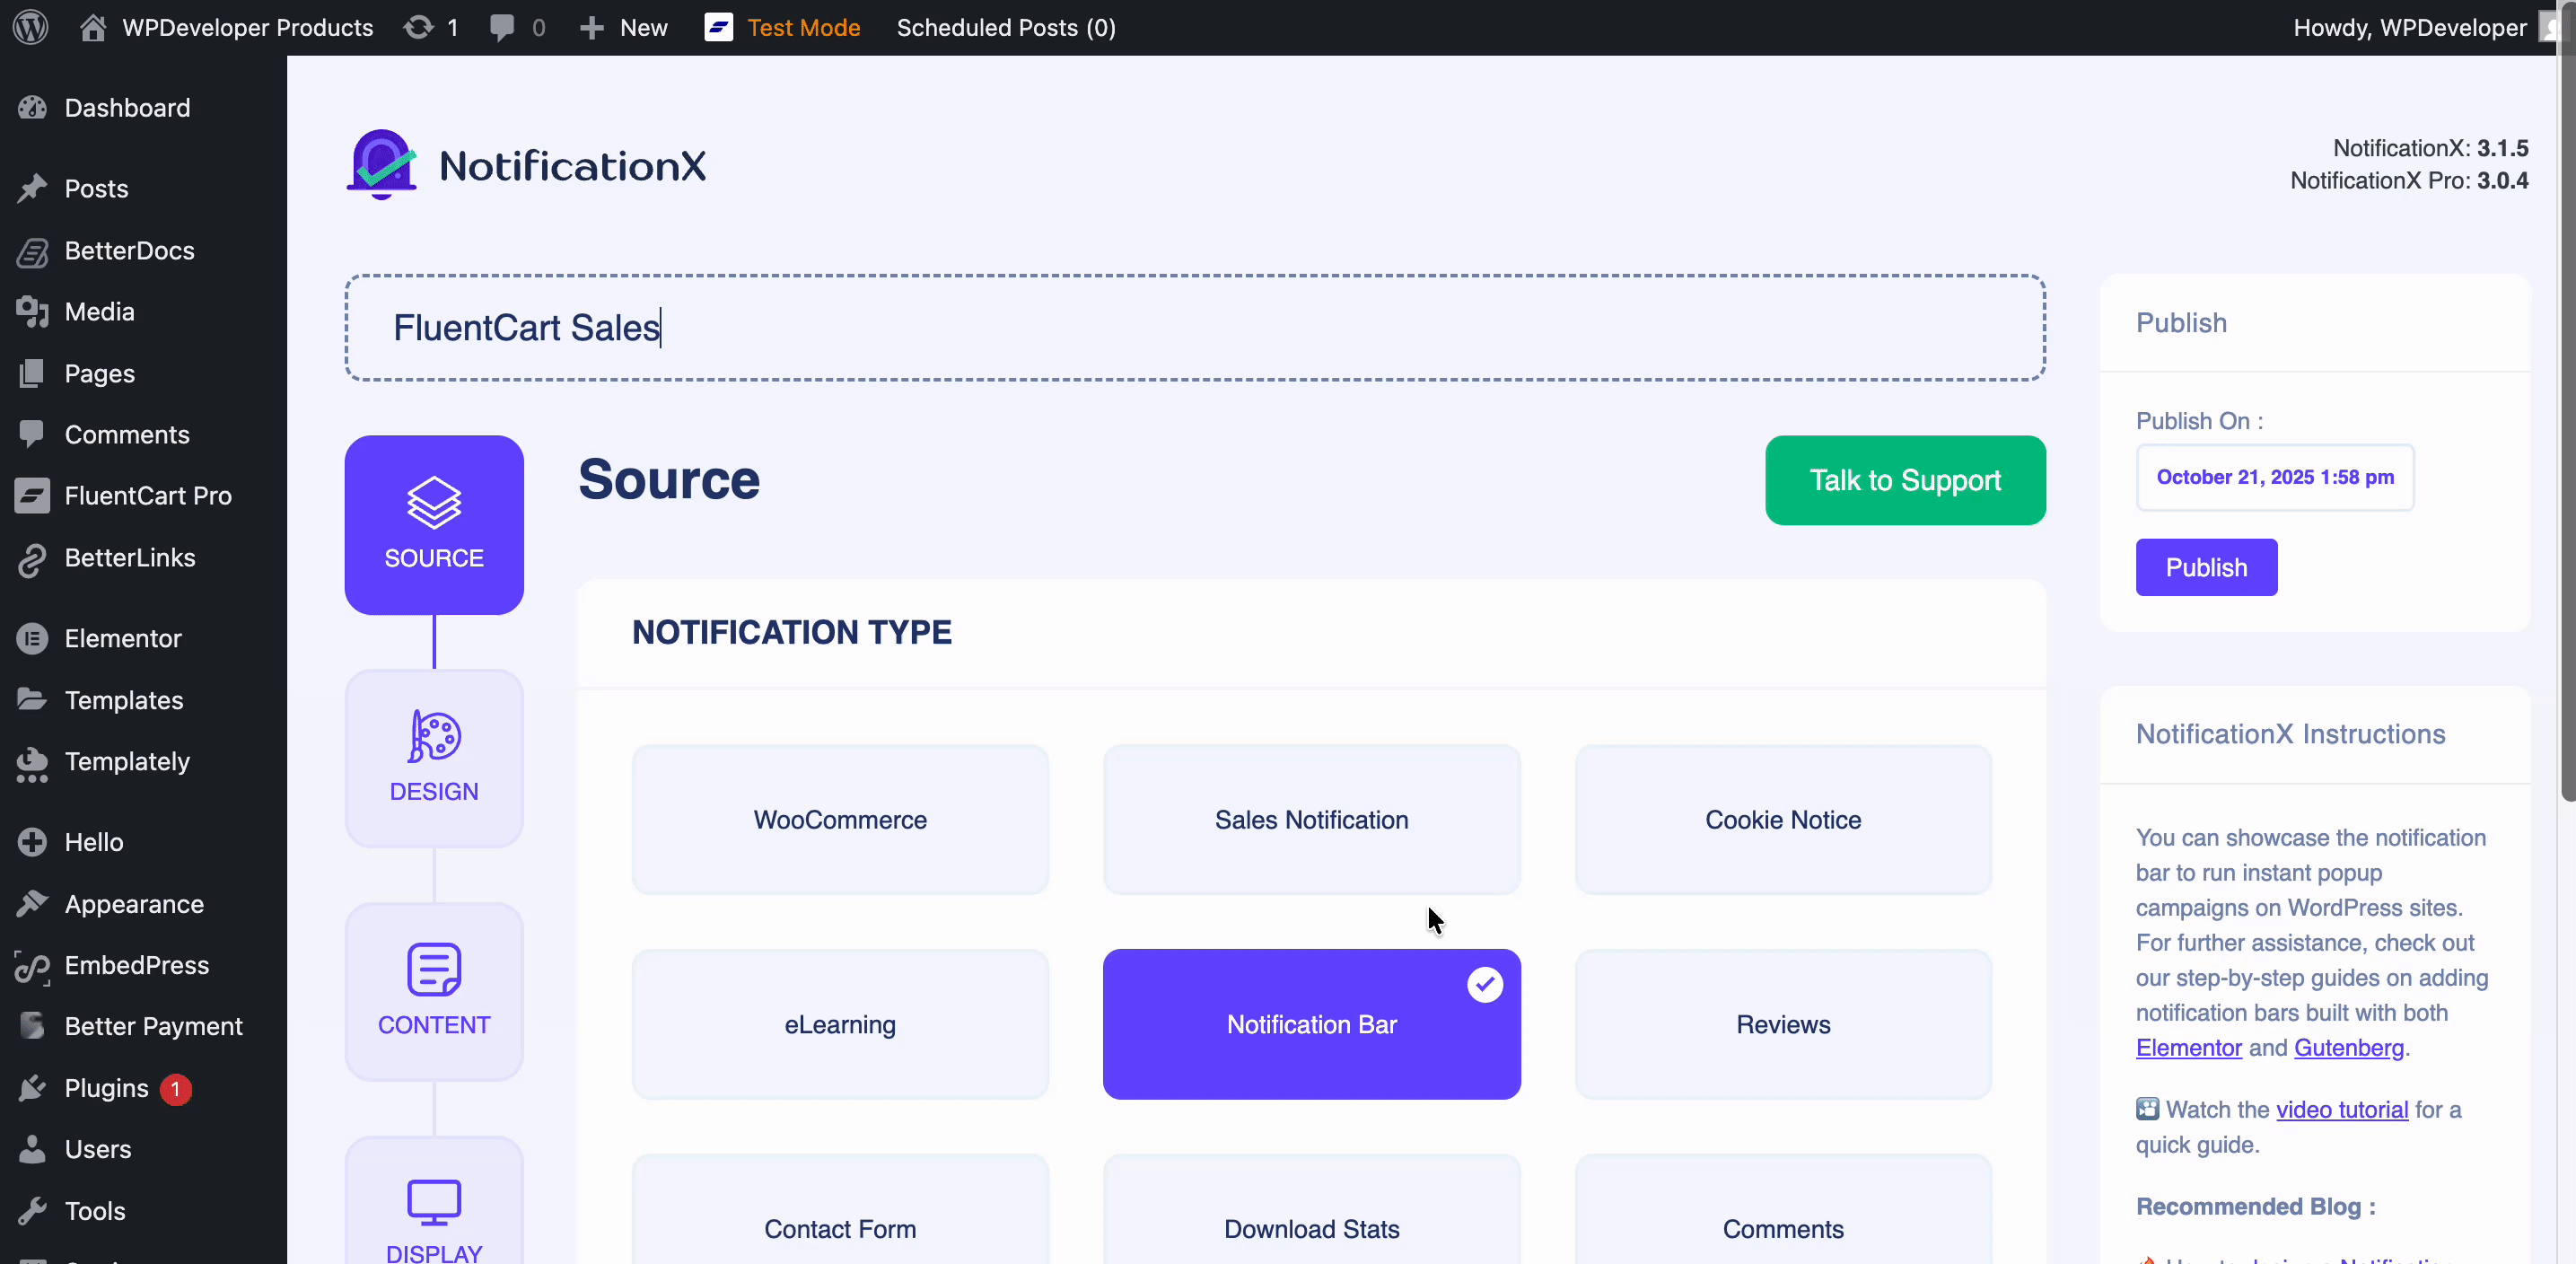Click the FluentCart Sales title field
2576x1264 pixels.
(x=1194, y=328)
